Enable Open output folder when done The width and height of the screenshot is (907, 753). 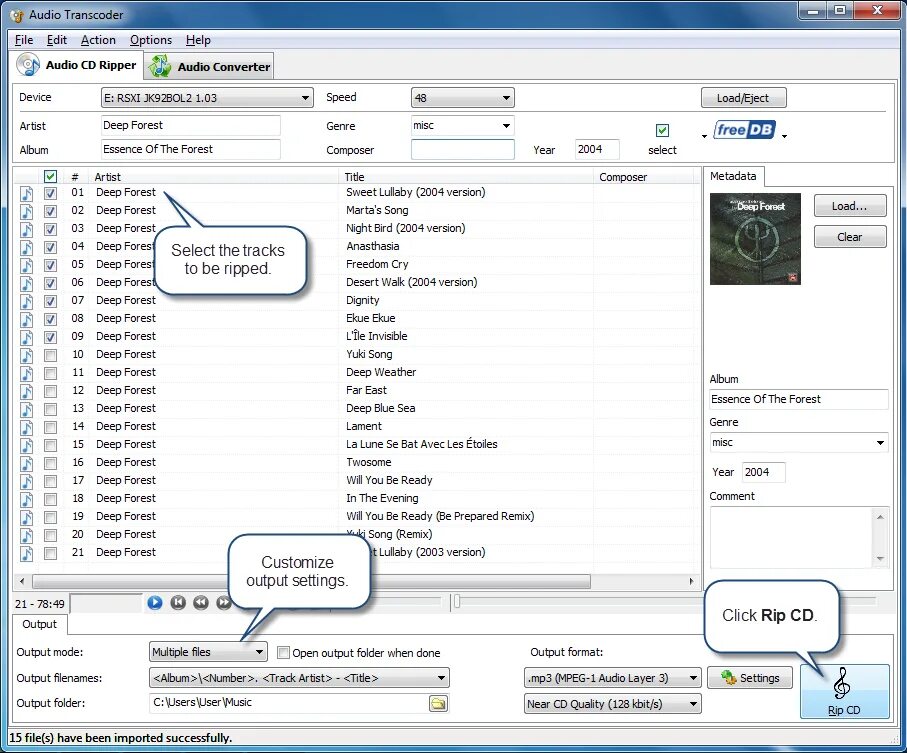283,652
